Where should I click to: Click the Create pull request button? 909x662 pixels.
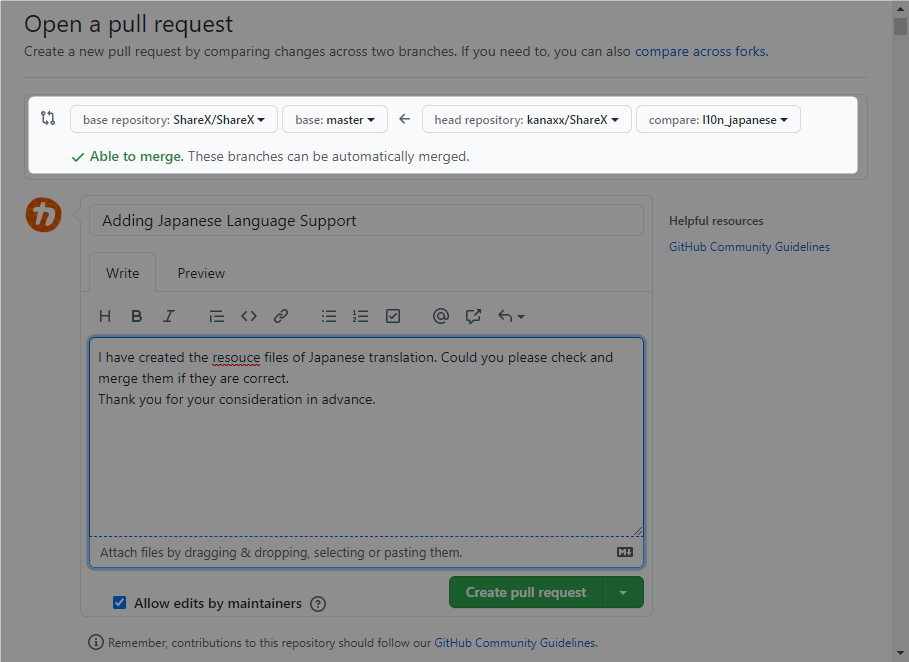point(526,592)
